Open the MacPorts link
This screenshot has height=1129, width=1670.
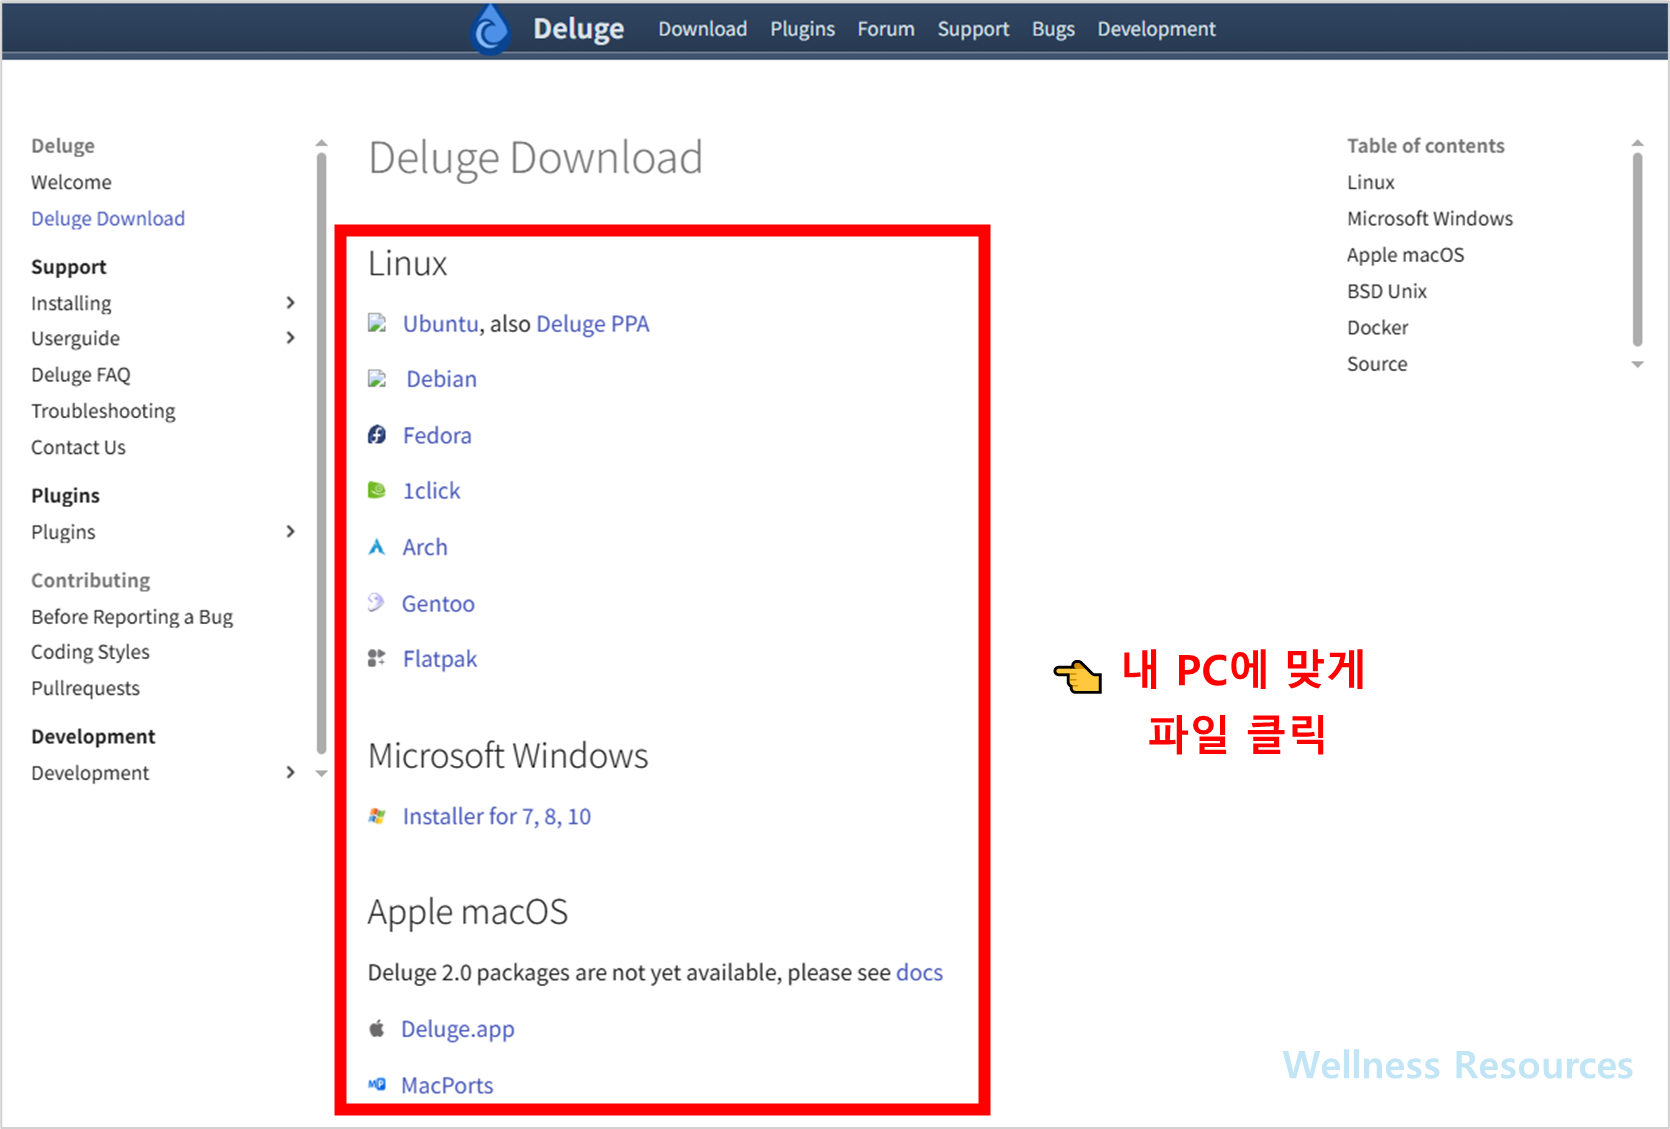pyautogui.click(x=447, y=1084)
